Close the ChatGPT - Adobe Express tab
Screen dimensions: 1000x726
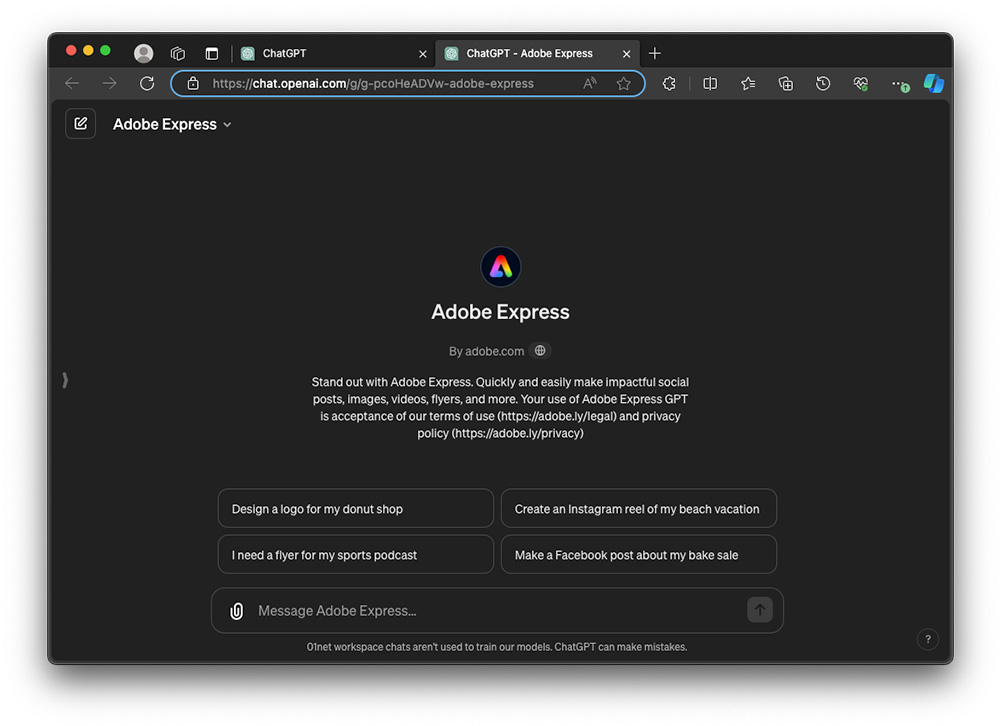pos(626,54)
